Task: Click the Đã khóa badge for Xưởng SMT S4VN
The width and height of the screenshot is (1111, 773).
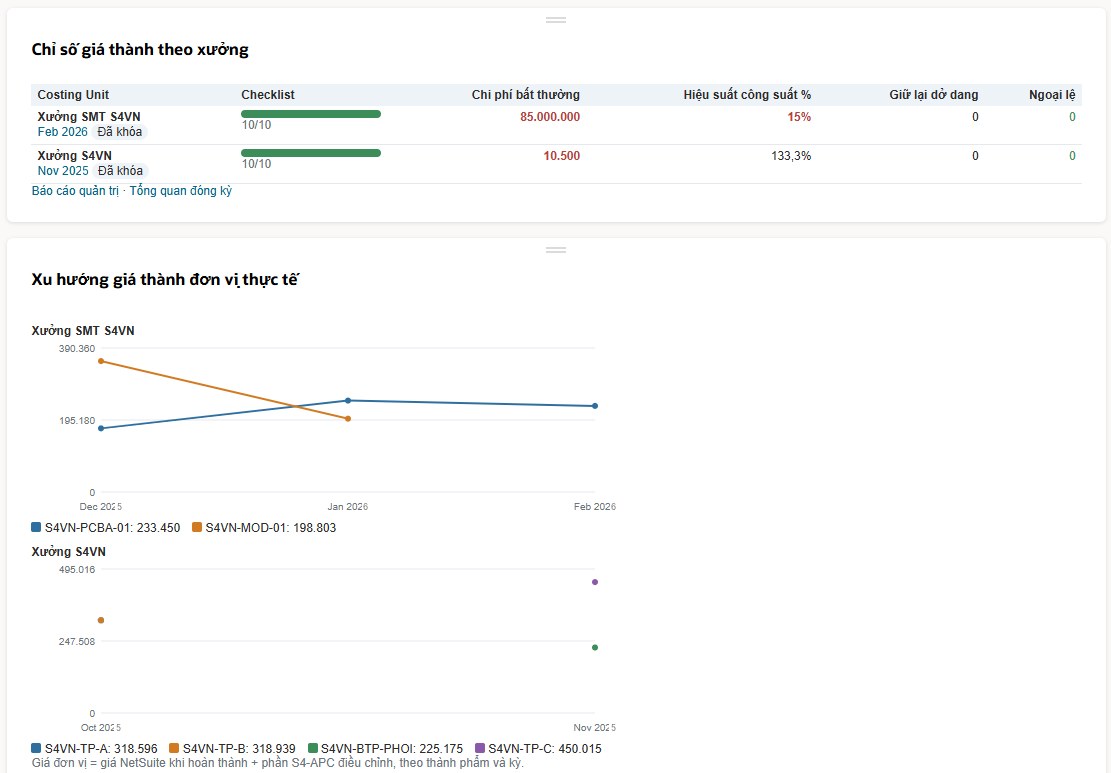Action: 120,132
